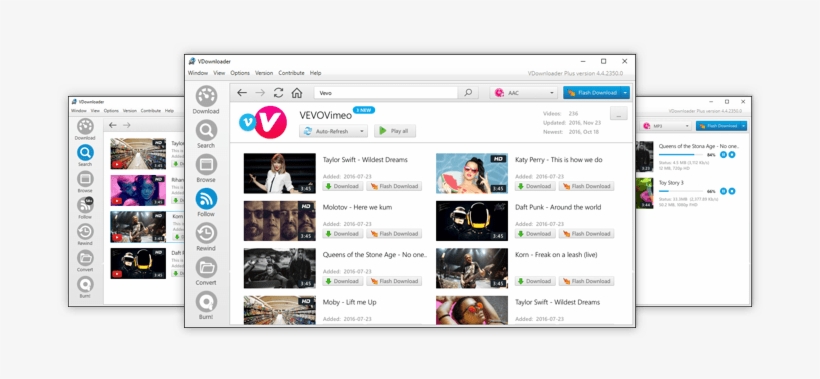Screen dimensions: 820x379
Task: Open the supermarket aisle thumbnail in left window
Action: (x=138, y=154)
